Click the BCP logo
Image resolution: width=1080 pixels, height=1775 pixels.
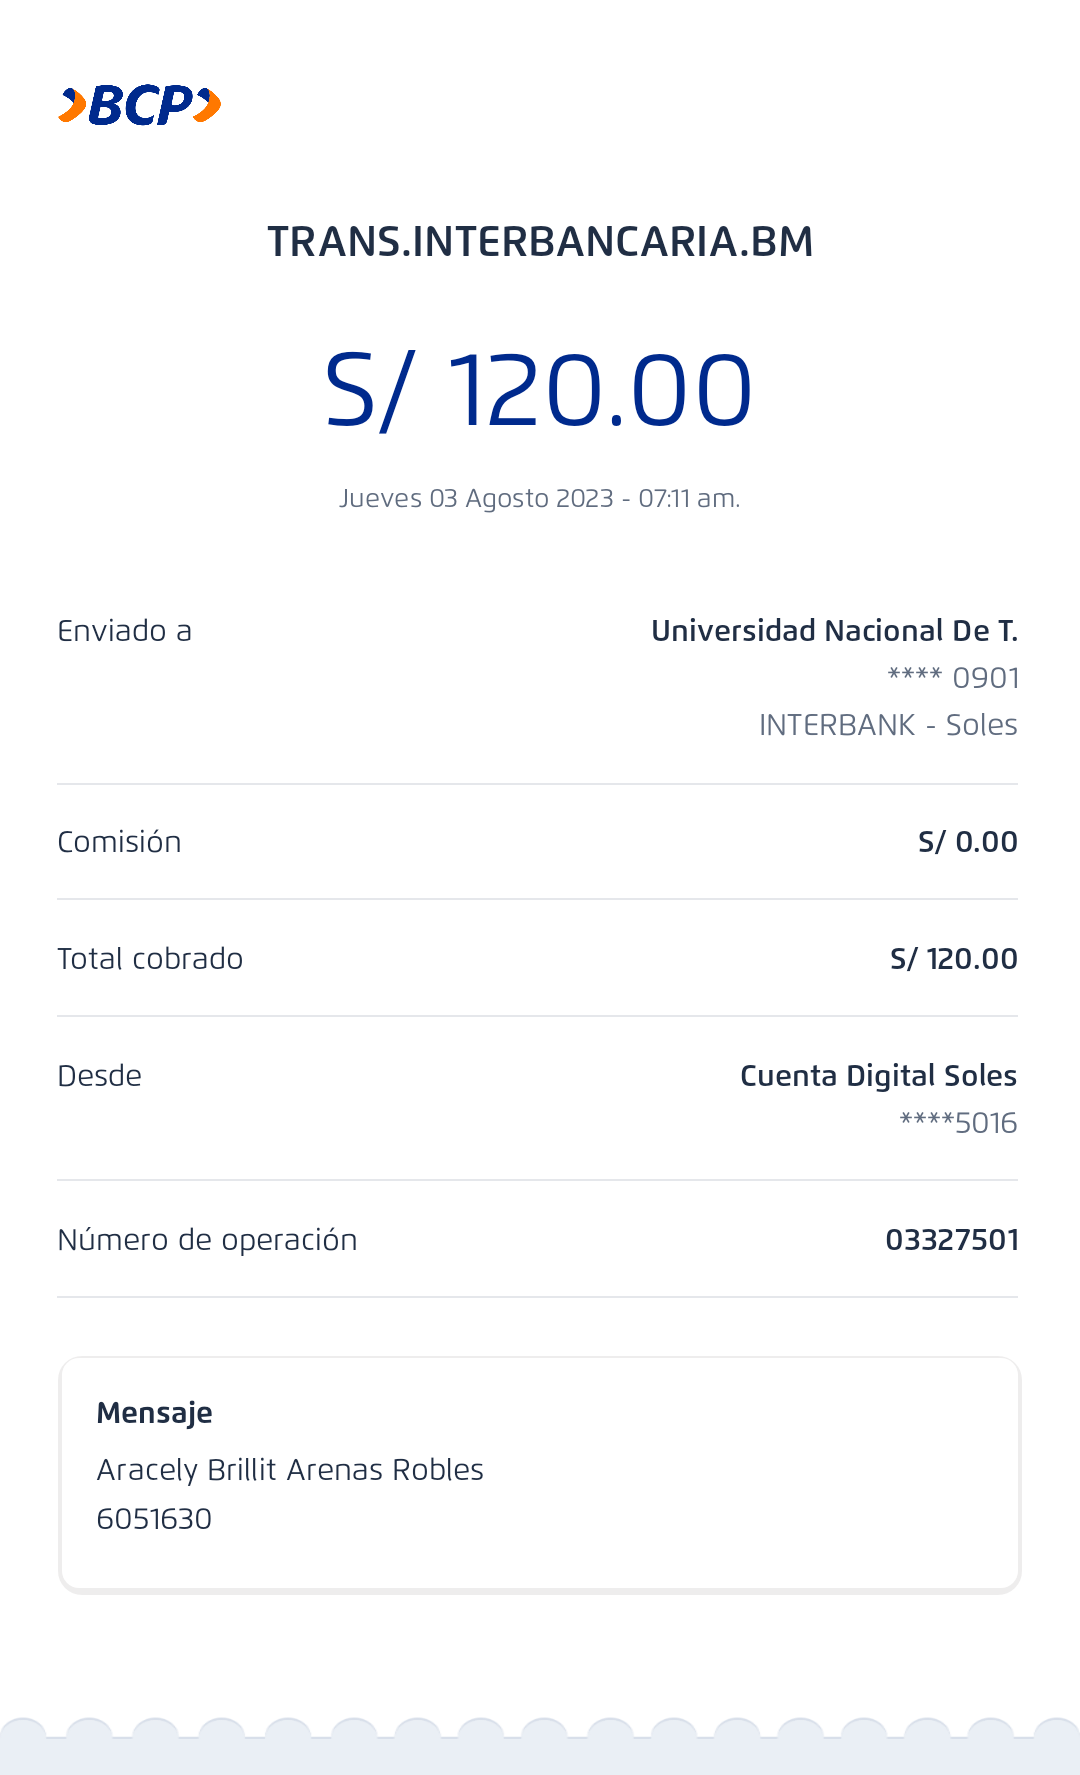(x=140, y=105)
